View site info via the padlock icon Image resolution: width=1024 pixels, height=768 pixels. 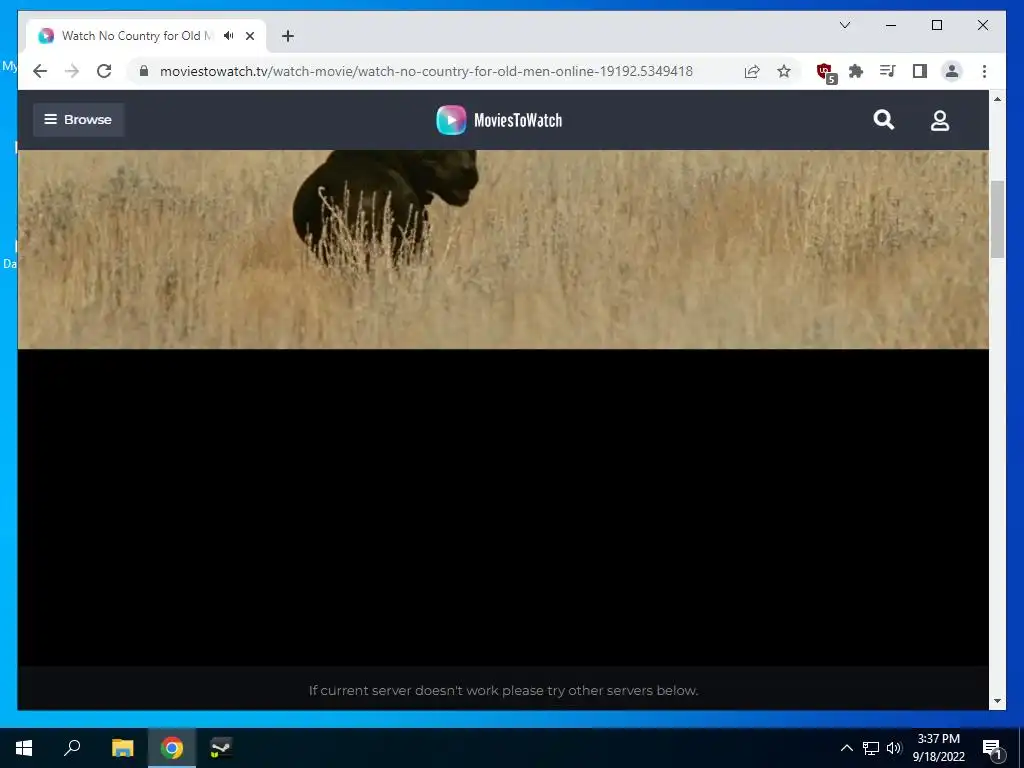pos(144,71)
